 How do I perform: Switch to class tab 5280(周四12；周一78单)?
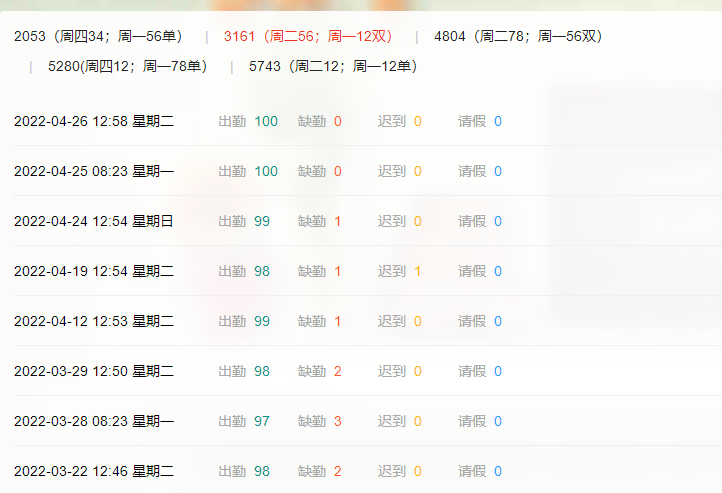pos(127,67)
